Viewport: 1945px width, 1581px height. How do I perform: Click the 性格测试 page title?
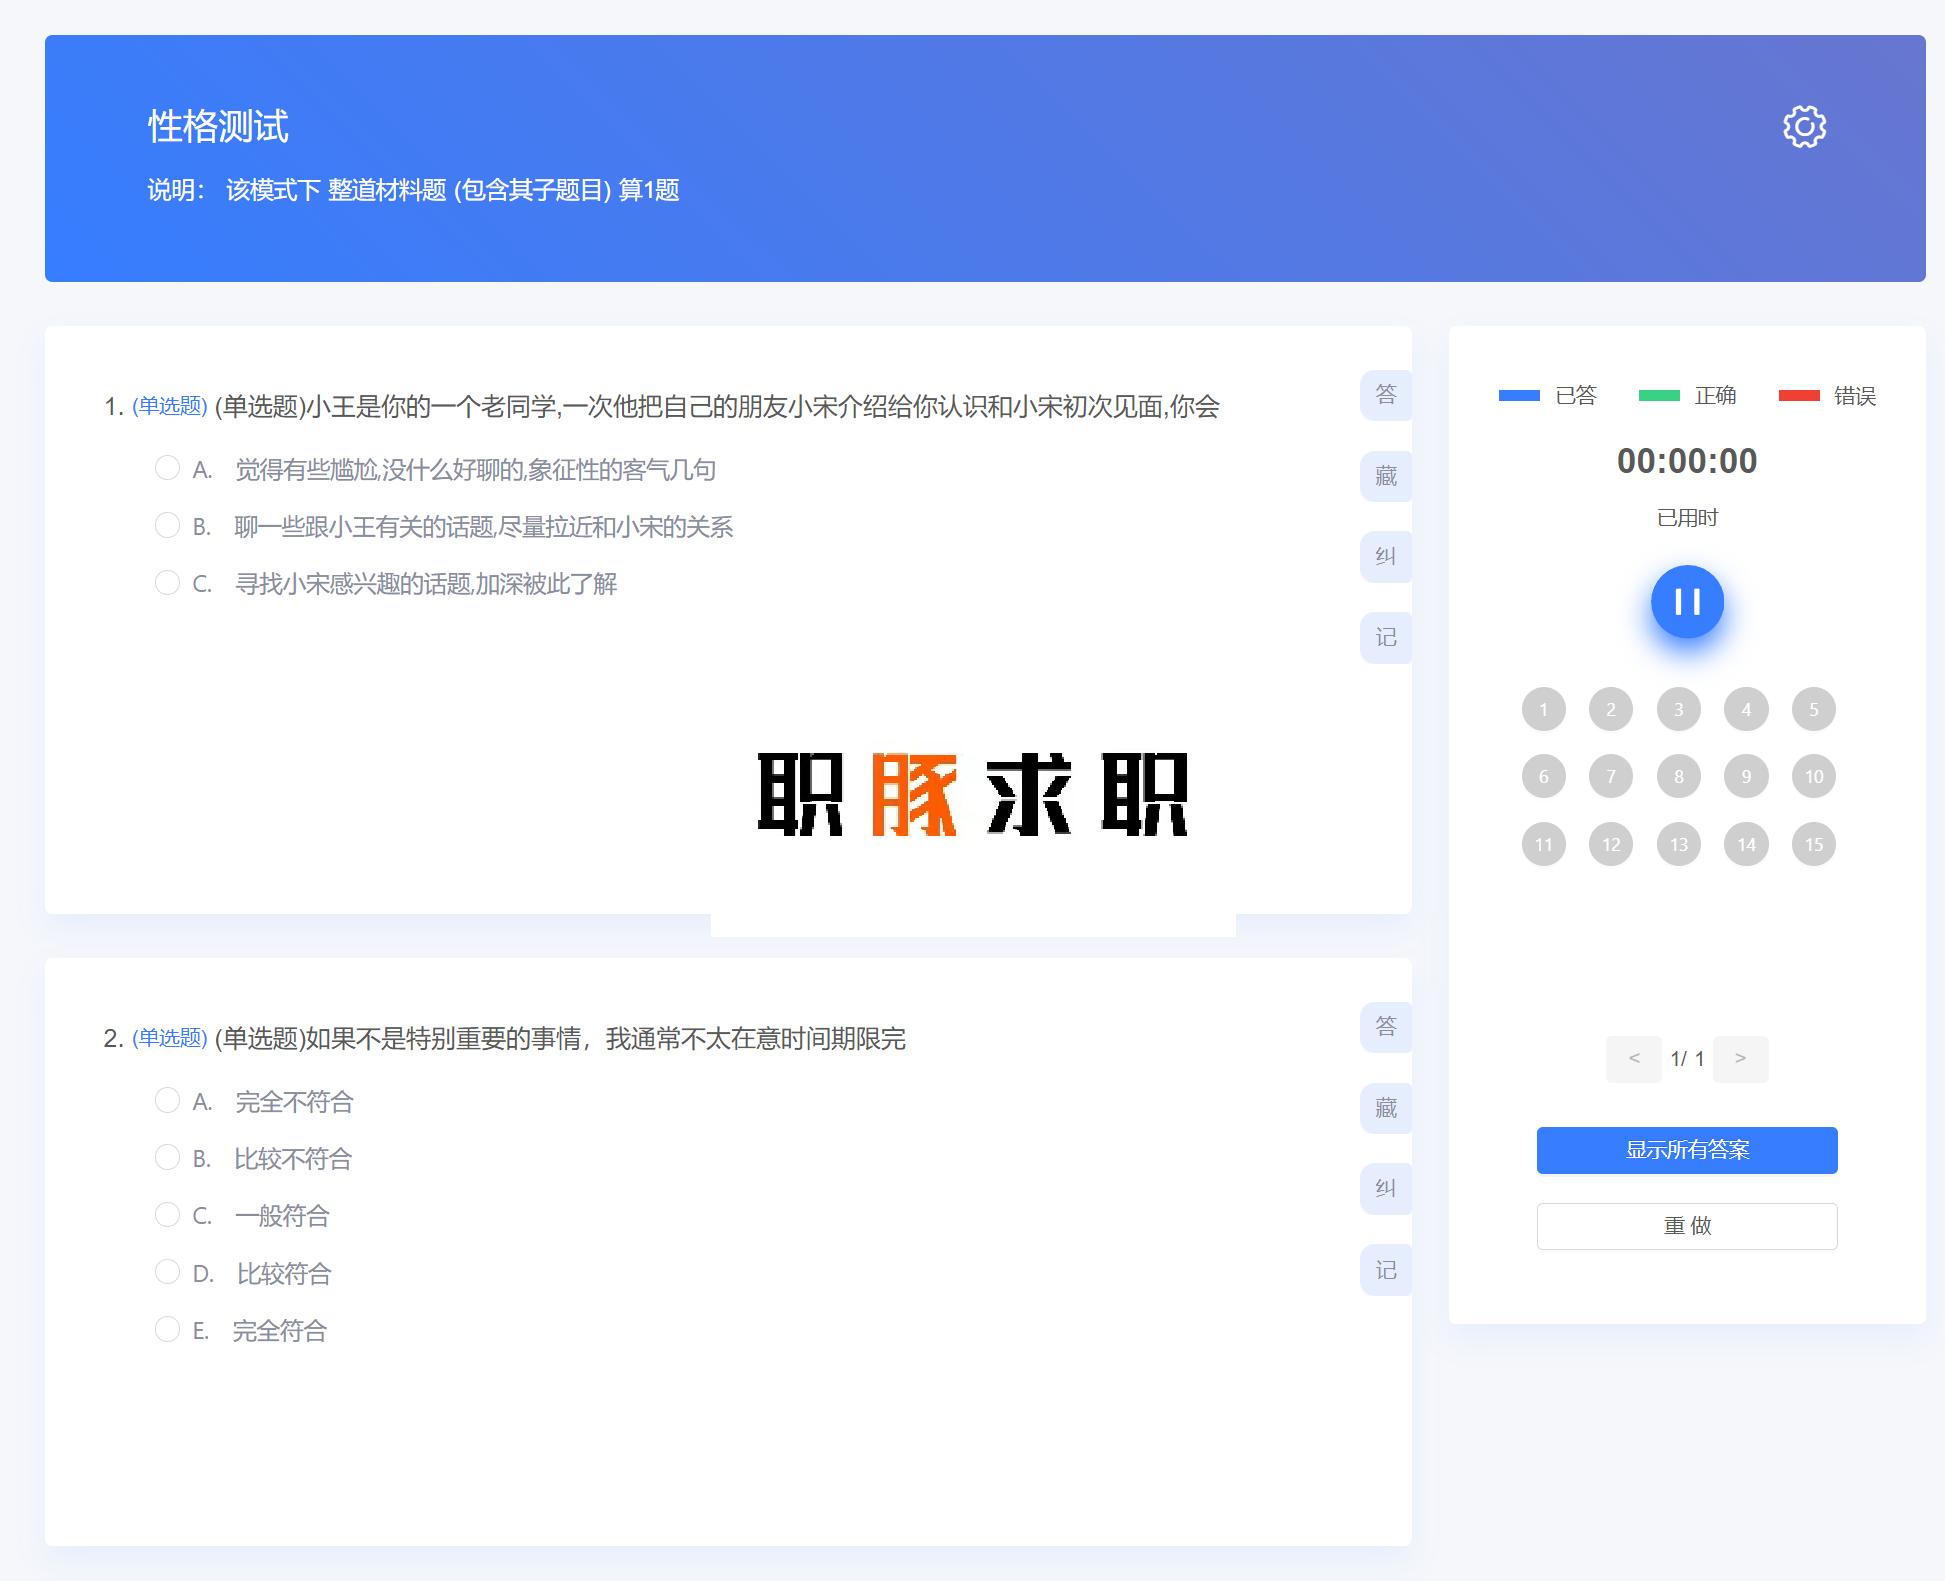point(218,127)
